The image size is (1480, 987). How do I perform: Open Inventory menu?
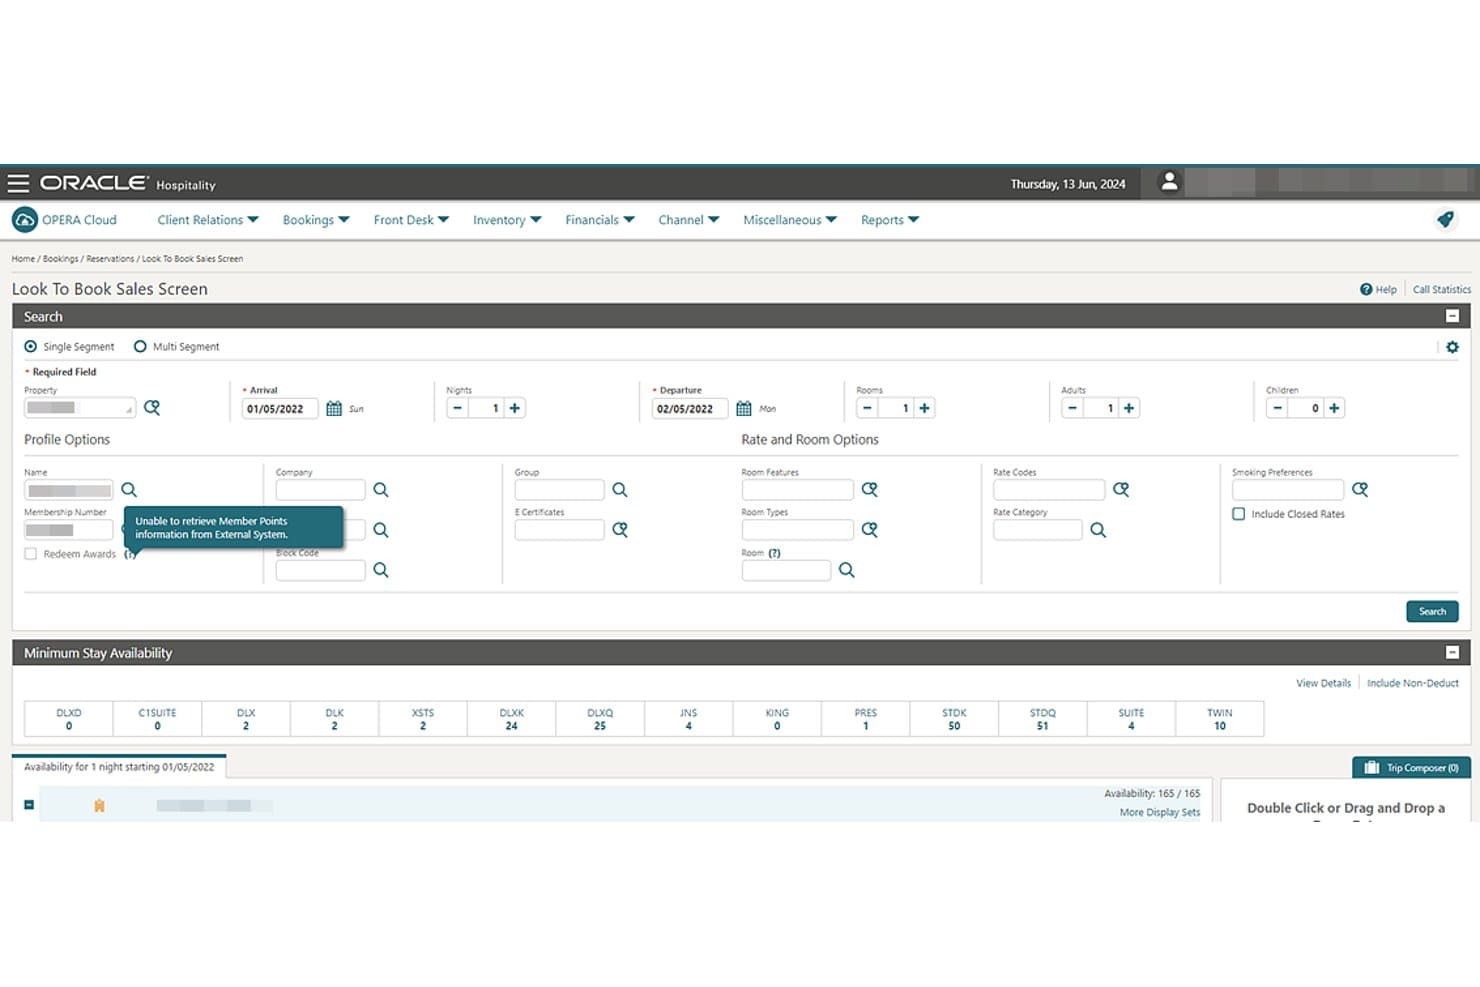[507, 220]
